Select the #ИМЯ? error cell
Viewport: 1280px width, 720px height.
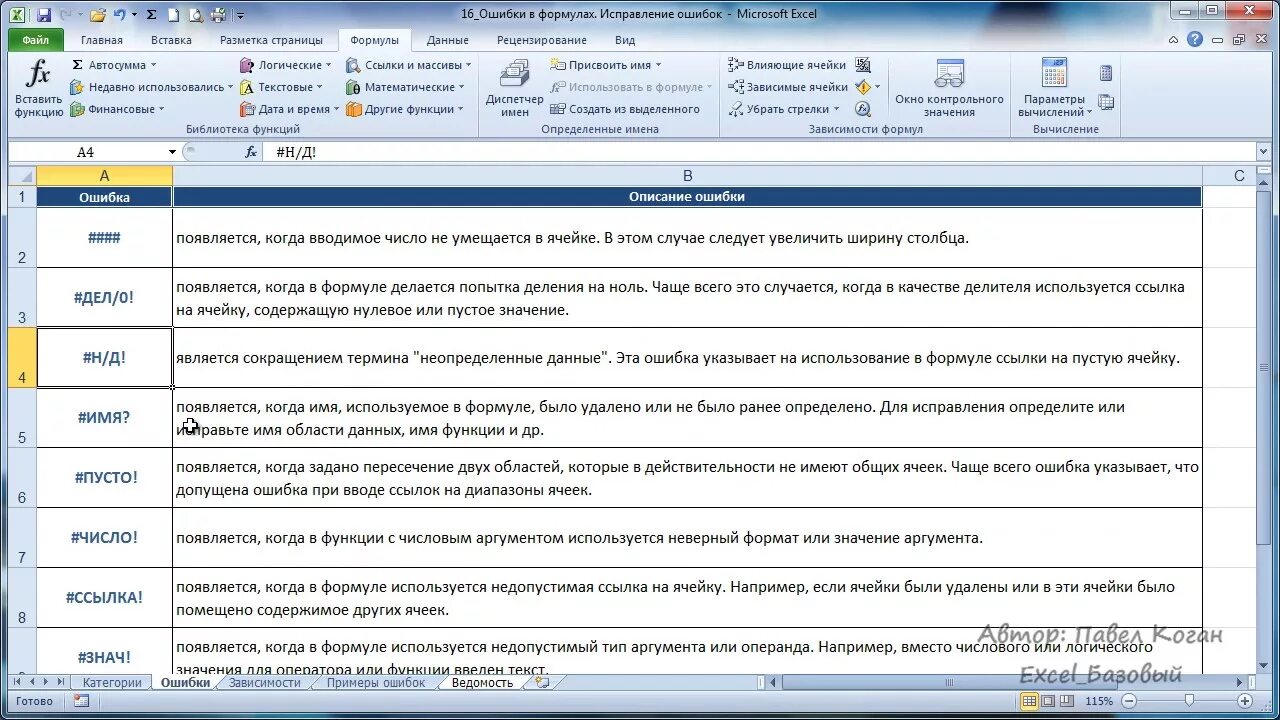[104, 417]
